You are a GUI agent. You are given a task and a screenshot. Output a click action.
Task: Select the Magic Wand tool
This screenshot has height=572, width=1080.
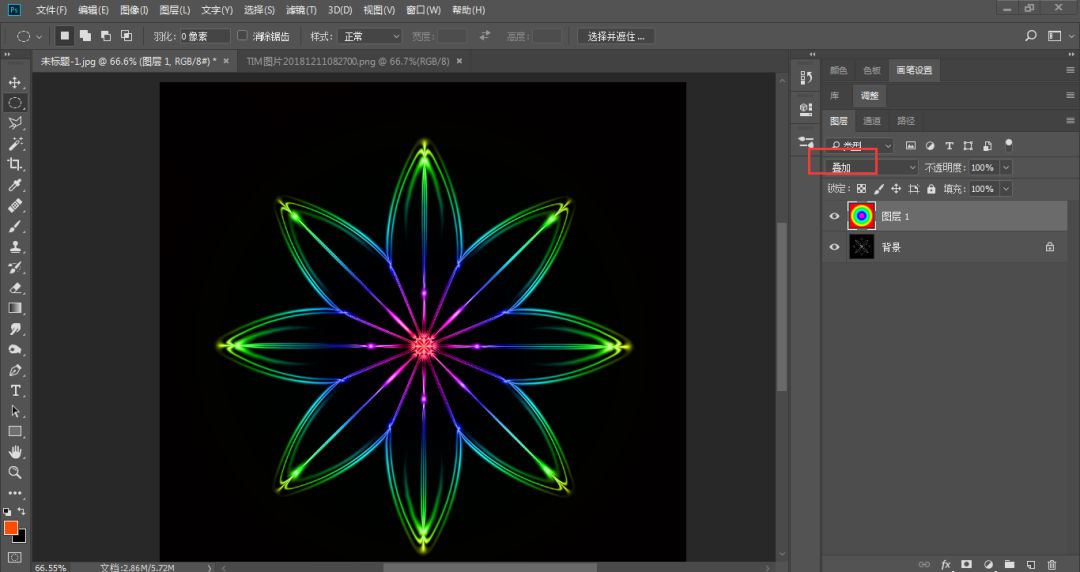(x=14, y=144)
